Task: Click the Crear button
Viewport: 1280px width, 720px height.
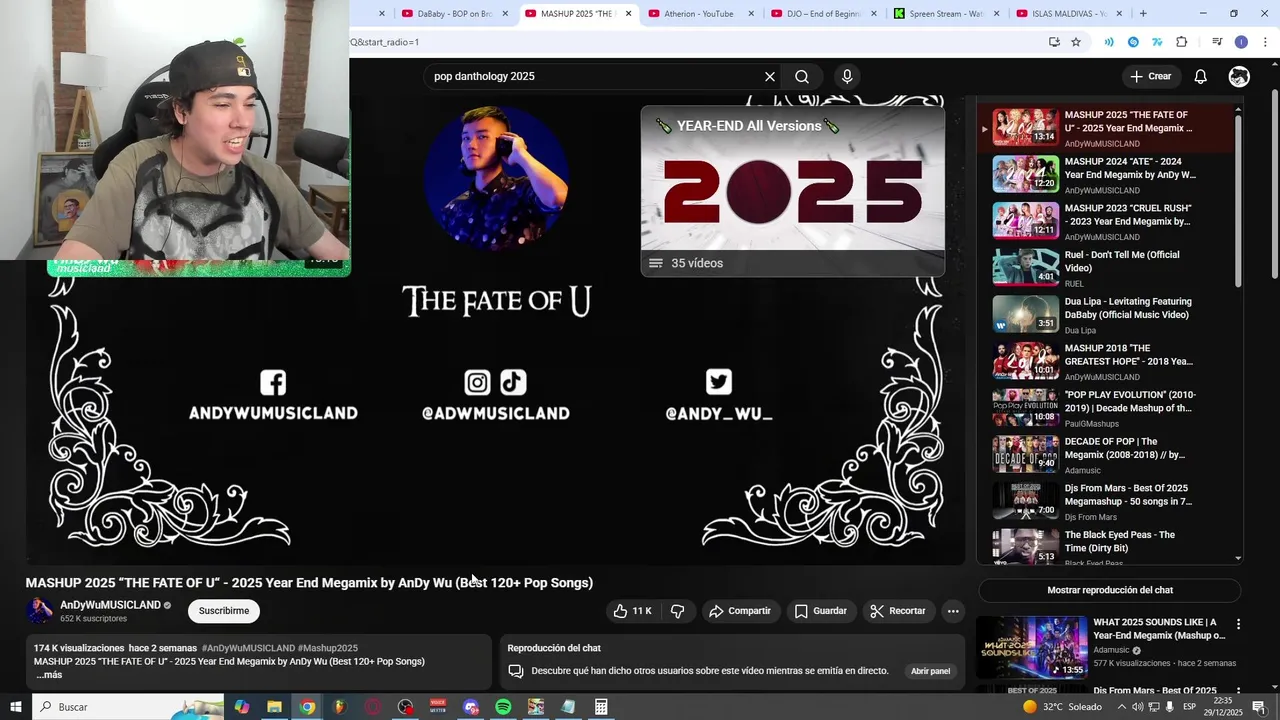Action: (x=1150, y=77)
